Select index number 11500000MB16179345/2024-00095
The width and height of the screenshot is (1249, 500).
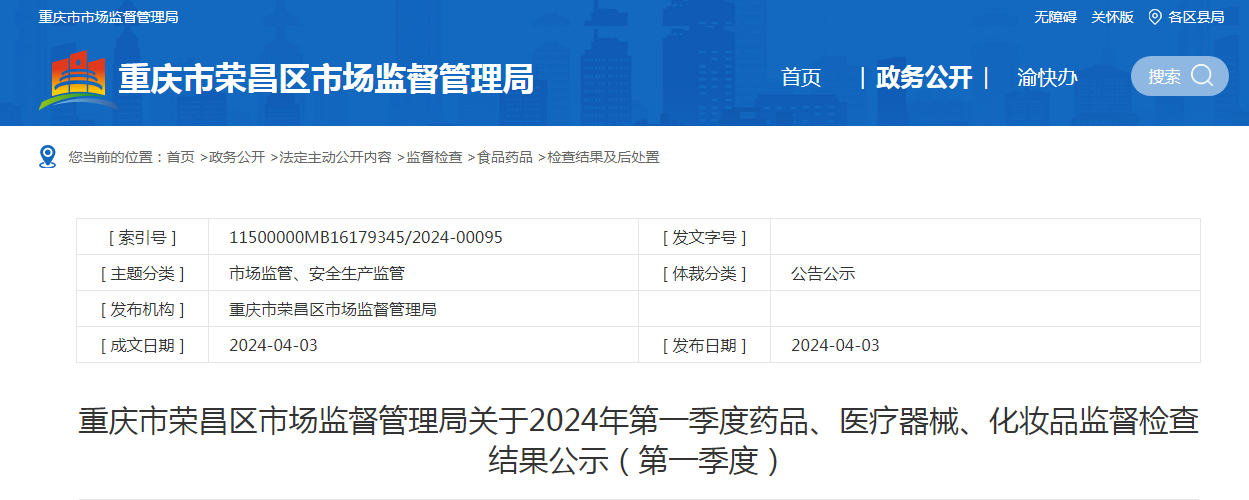pyautogui.click(x=366, y=237)
